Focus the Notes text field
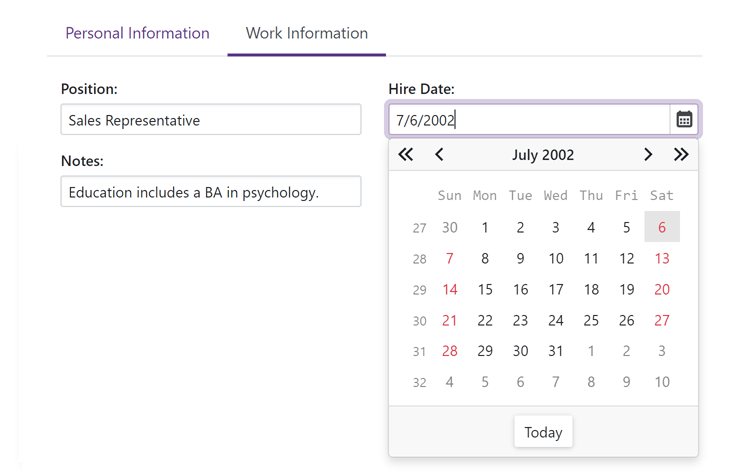 (x=210, y=192)
